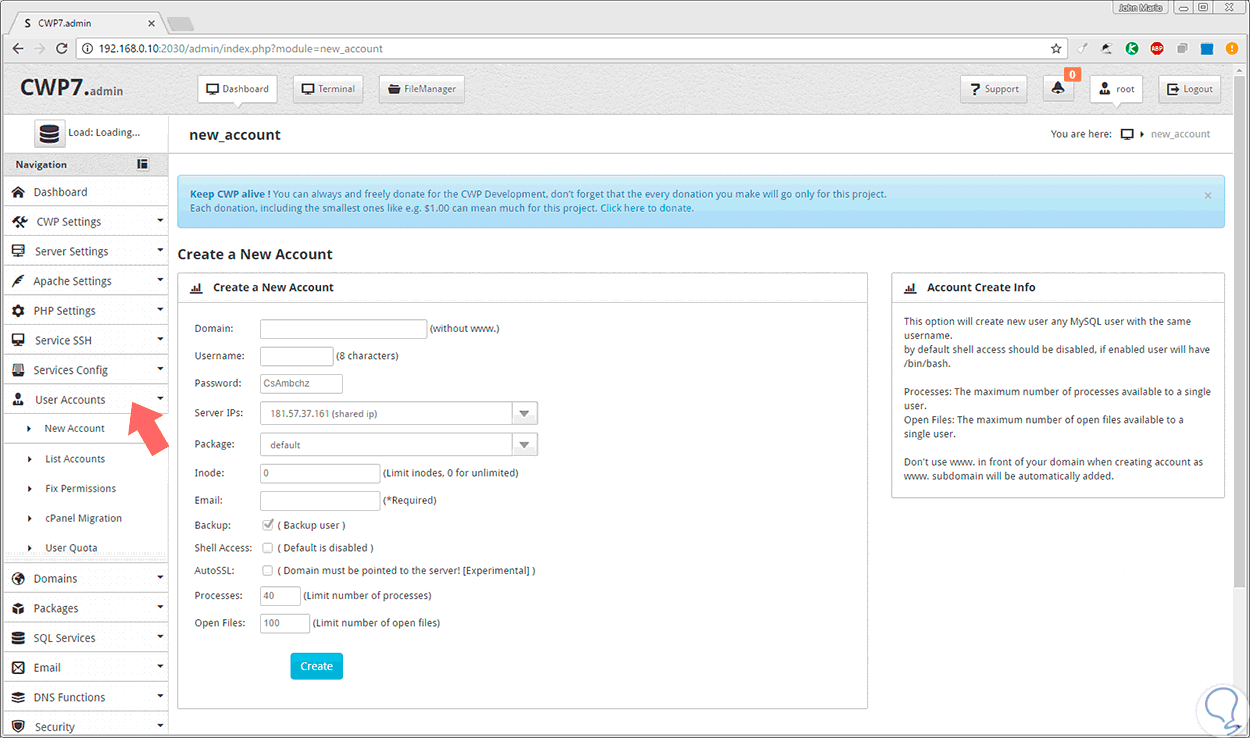Click the DNS Functions server icon

18,697
